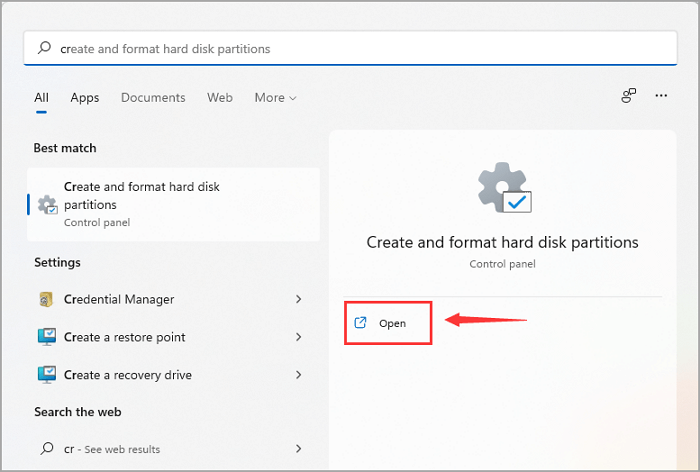Expand the Create a restore point chevron
The image size is (700, 472).
[299, 337]
